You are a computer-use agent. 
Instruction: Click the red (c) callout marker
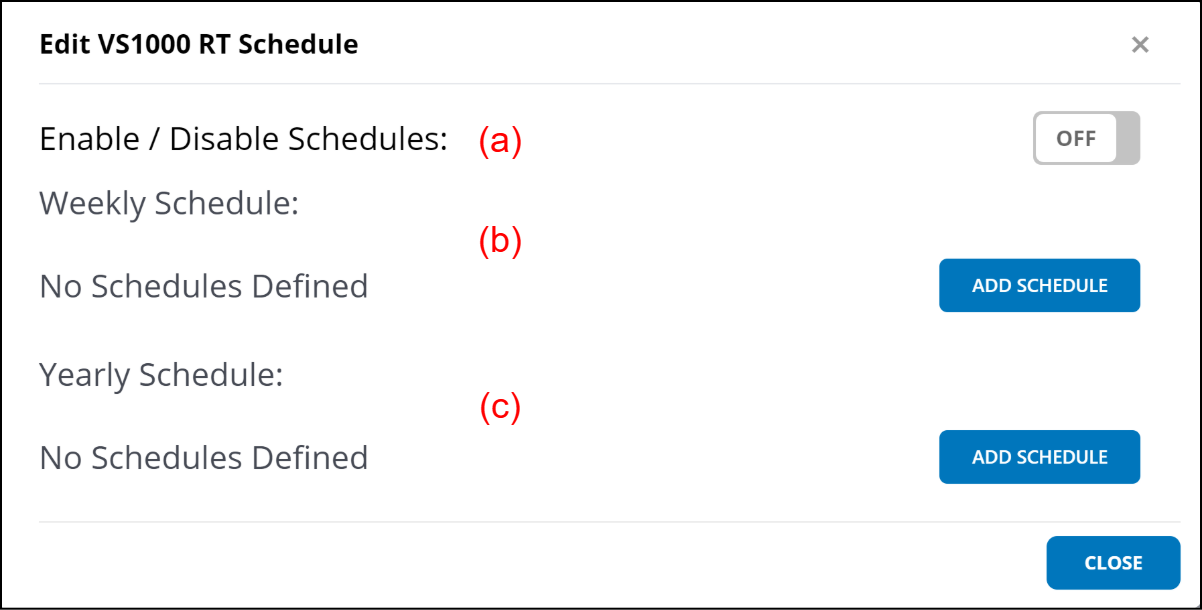coord(500,407)
